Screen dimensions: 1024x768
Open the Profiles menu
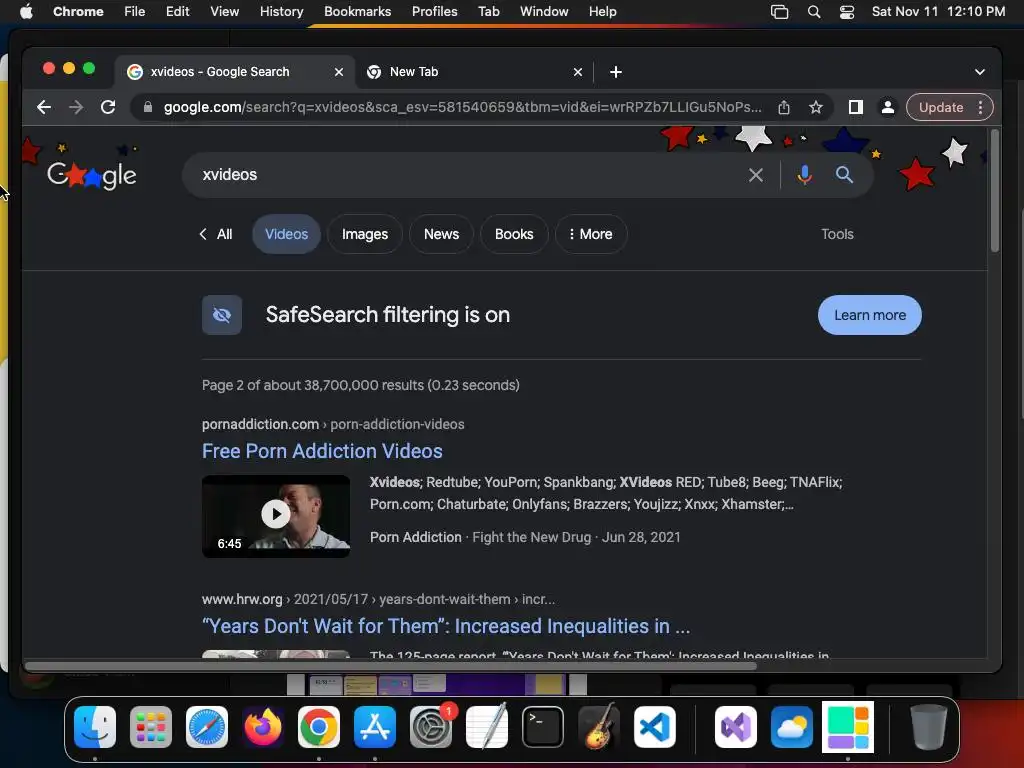coord(434,11)
